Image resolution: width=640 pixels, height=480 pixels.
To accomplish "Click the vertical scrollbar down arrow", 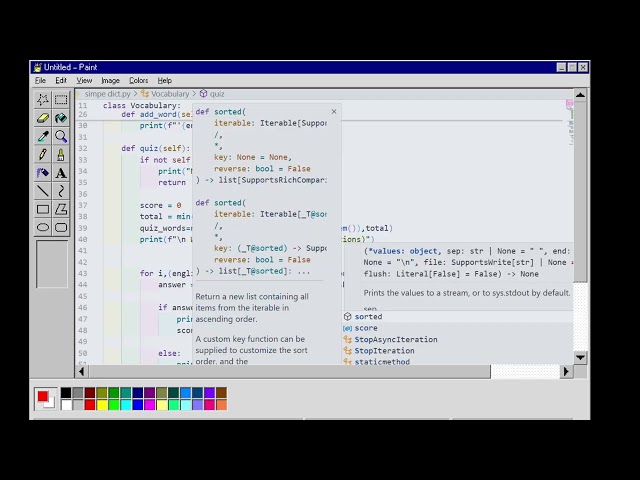I will [580, 357].
